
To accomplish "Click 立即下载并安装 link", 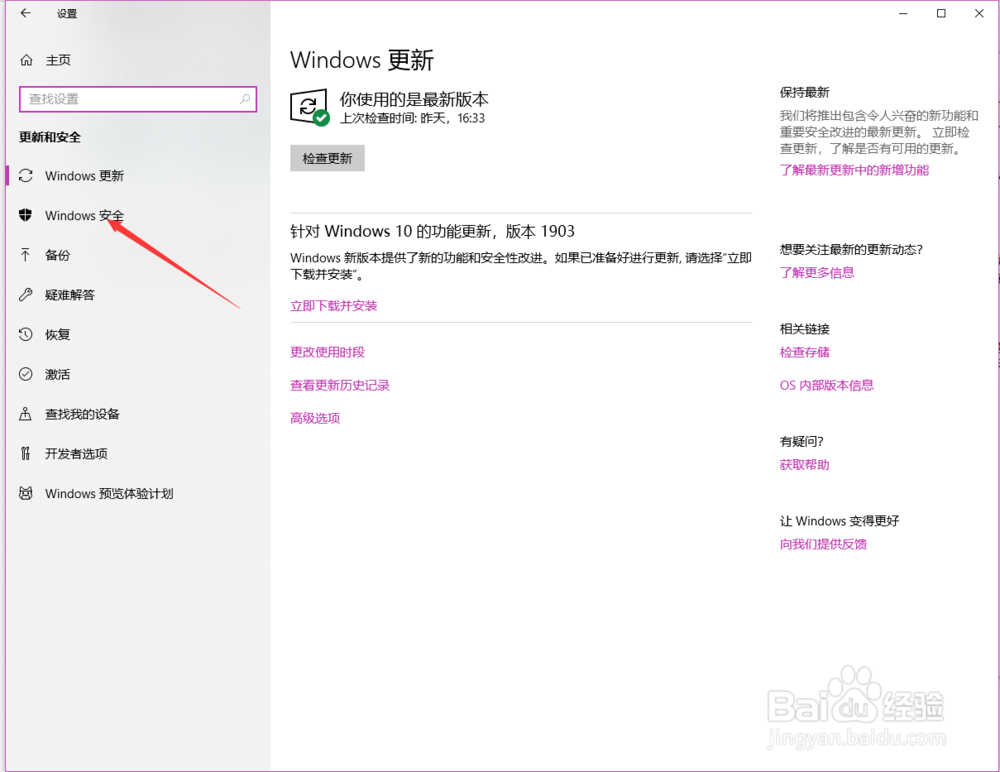I will [334, 306].
